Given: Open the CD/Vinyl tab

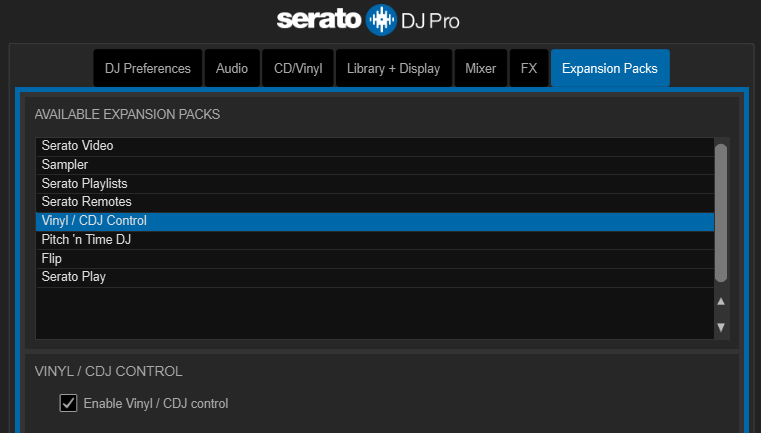Looking at the screenshot, I should [297, 69].
